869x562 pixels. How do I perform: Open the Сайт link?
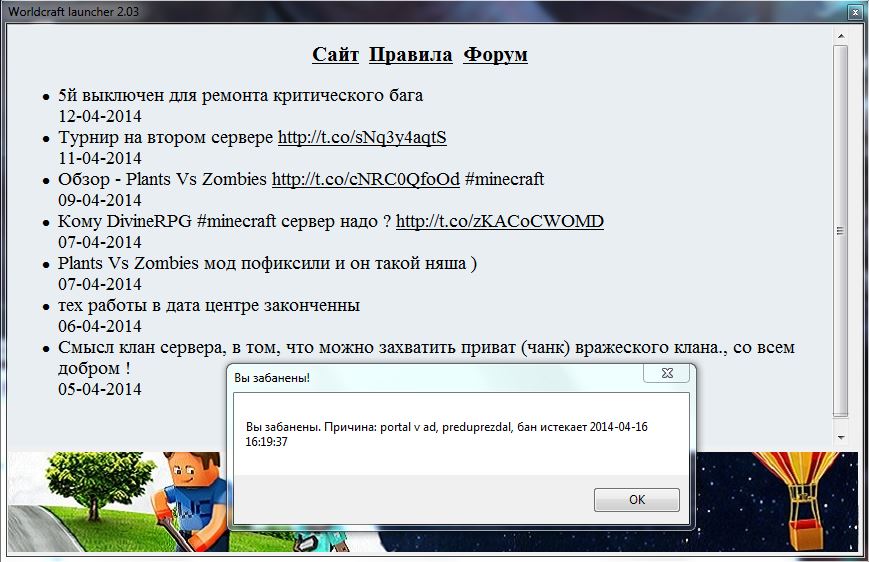pos(335,54)
